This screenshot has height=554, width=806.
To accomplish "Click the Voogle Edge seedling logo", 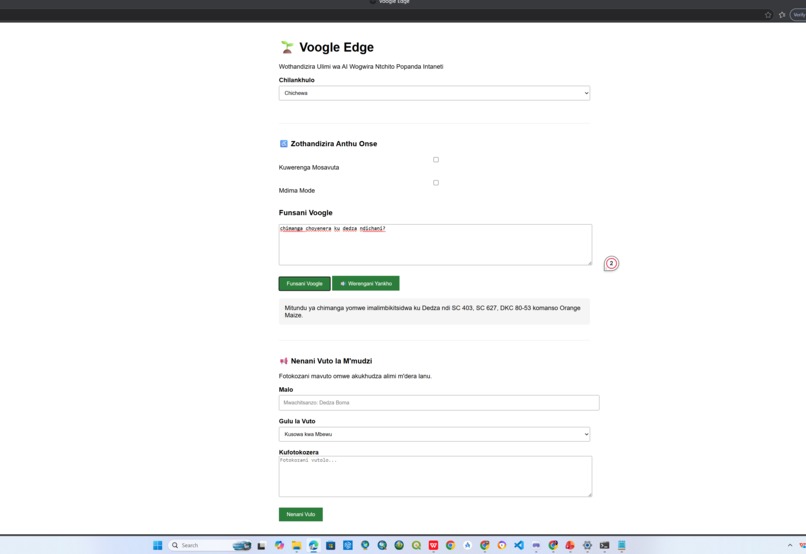I will click(287, 47).
